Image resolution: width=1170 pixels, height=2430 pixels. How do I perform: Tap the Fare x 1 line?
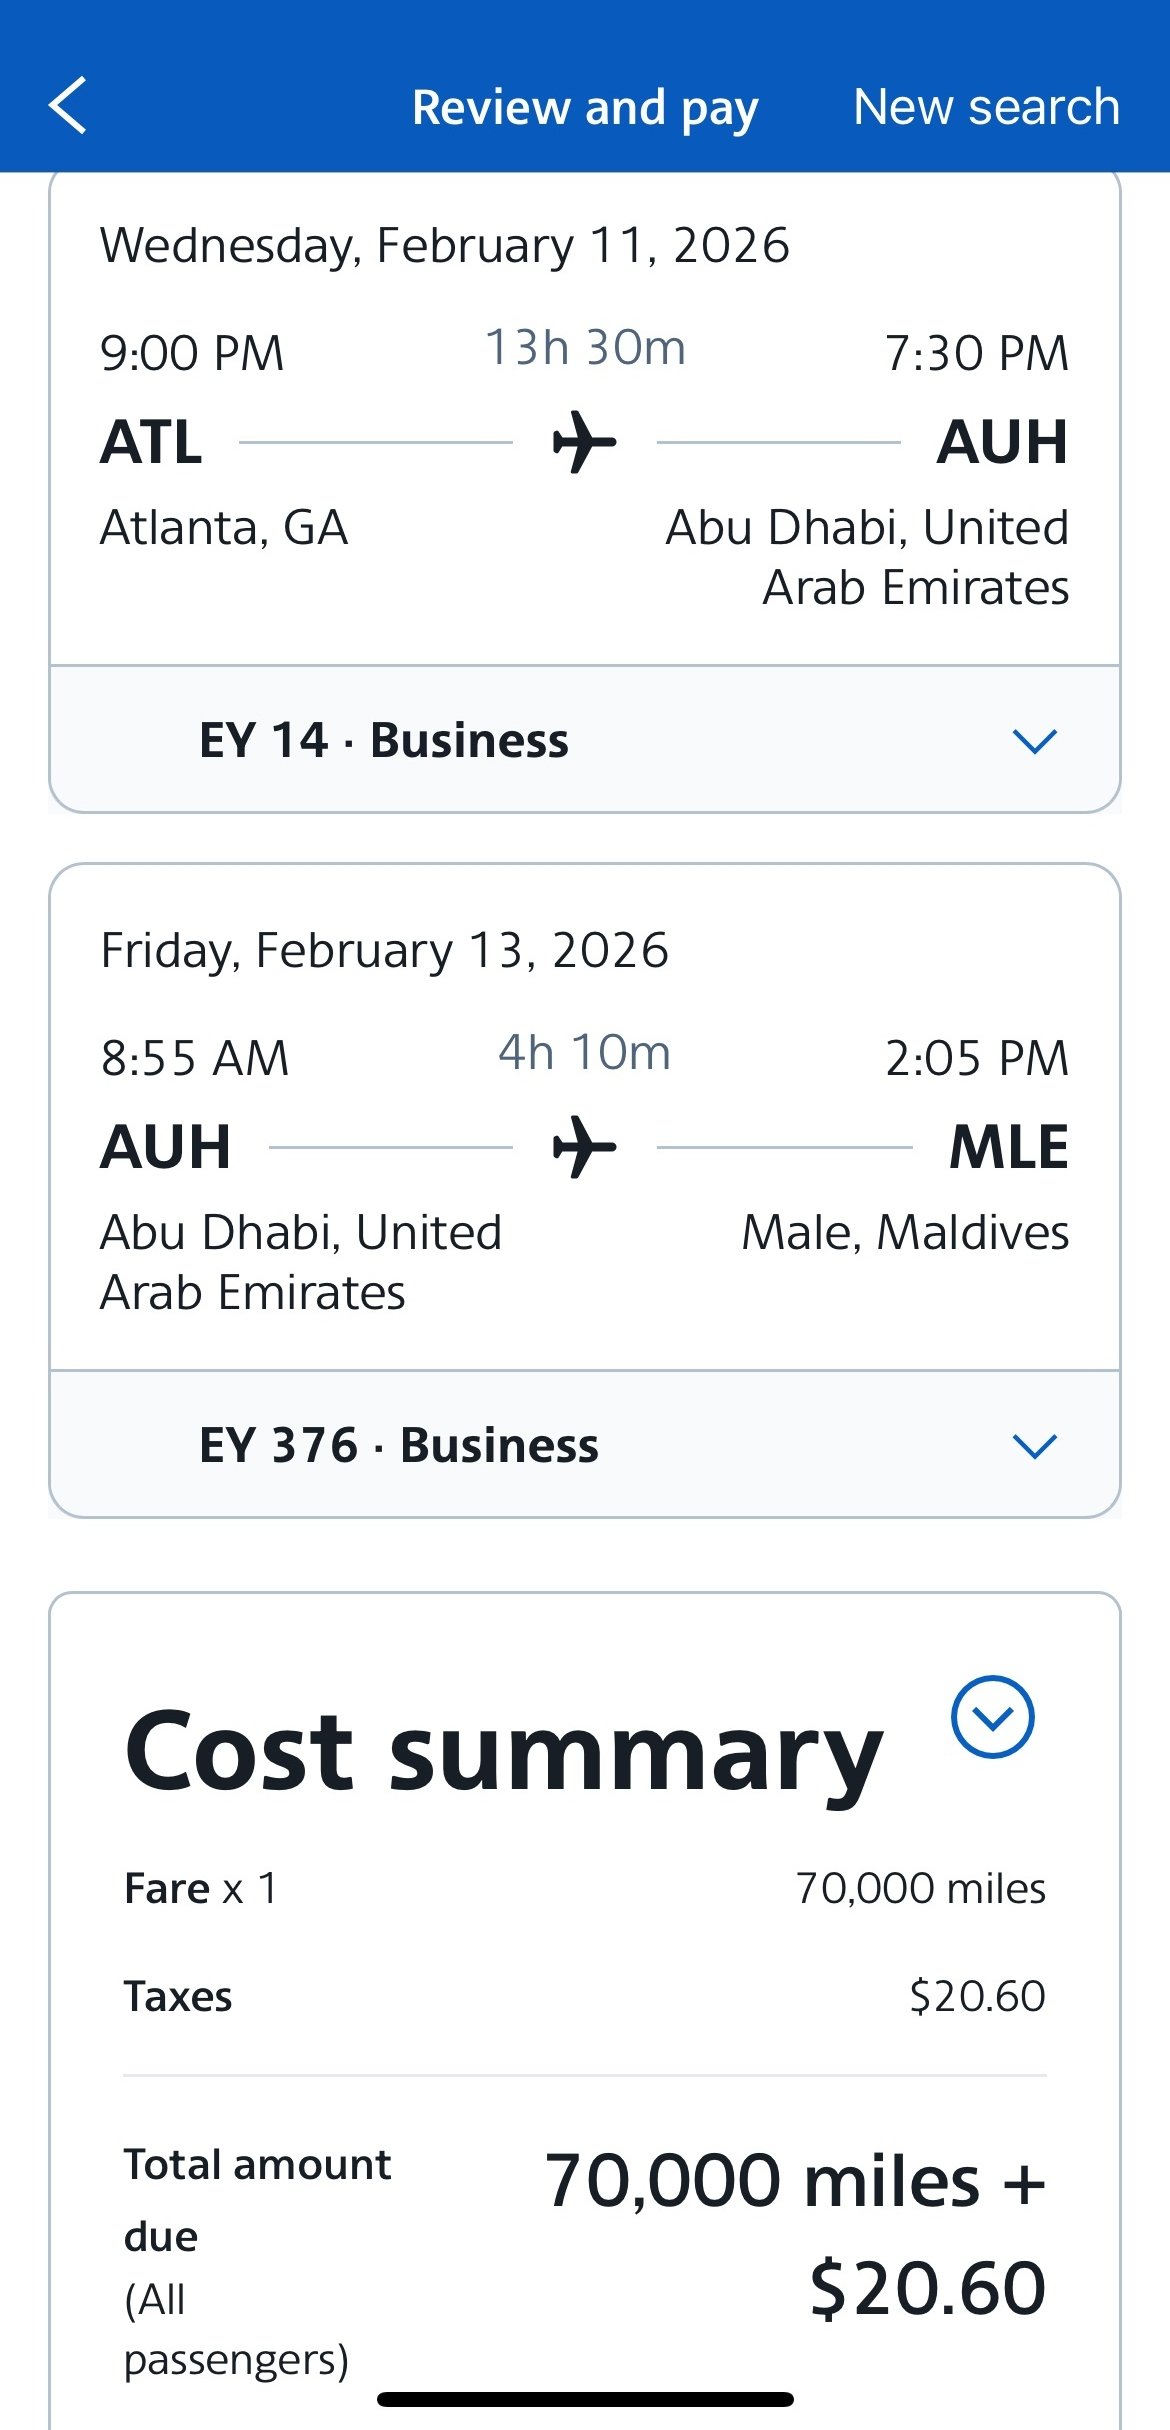[201, 1889]
